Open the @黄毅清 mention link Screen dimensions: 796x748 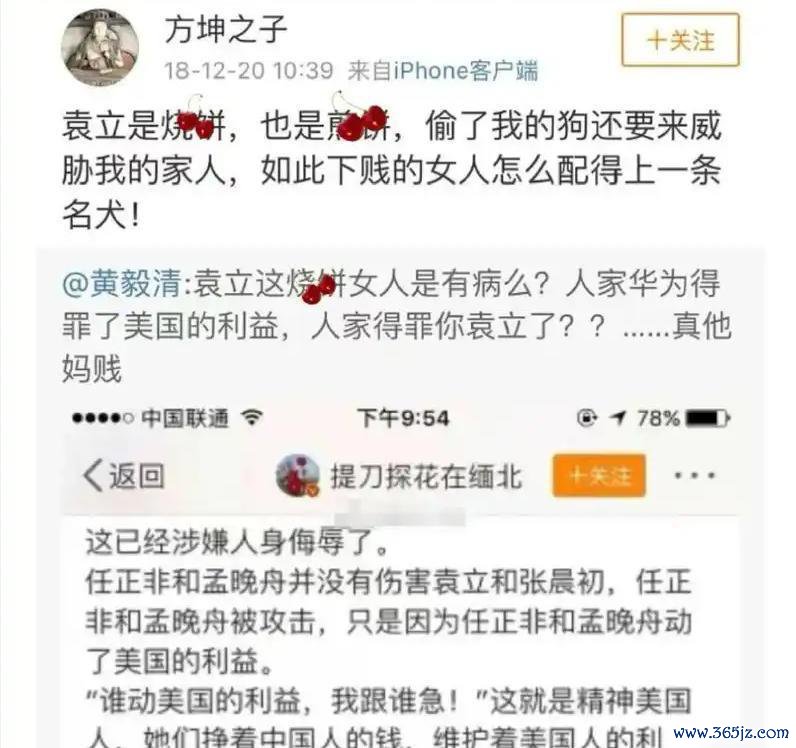coord(121,283)
